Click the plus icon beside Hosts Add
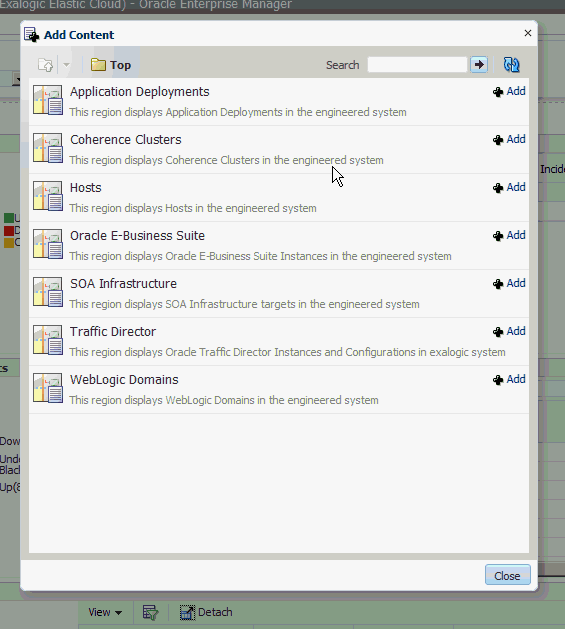 pos(498,188)
